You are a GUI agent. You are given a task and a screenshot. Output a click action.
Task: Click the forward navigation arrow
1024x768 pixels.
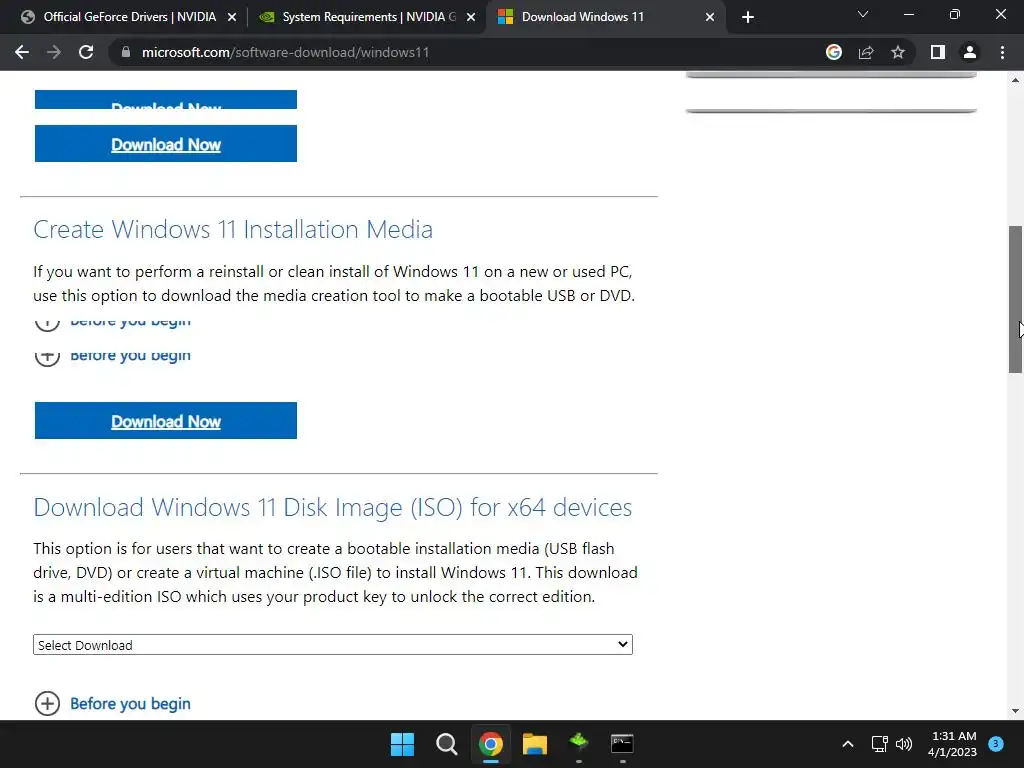(54, 52)
